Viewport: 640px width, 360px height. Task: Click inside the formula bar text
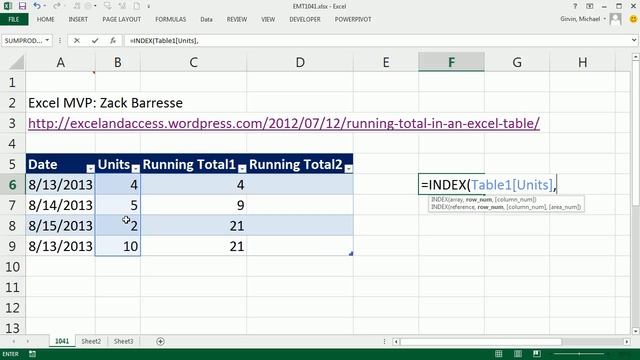pyautogui.click(x=164, y=40)
